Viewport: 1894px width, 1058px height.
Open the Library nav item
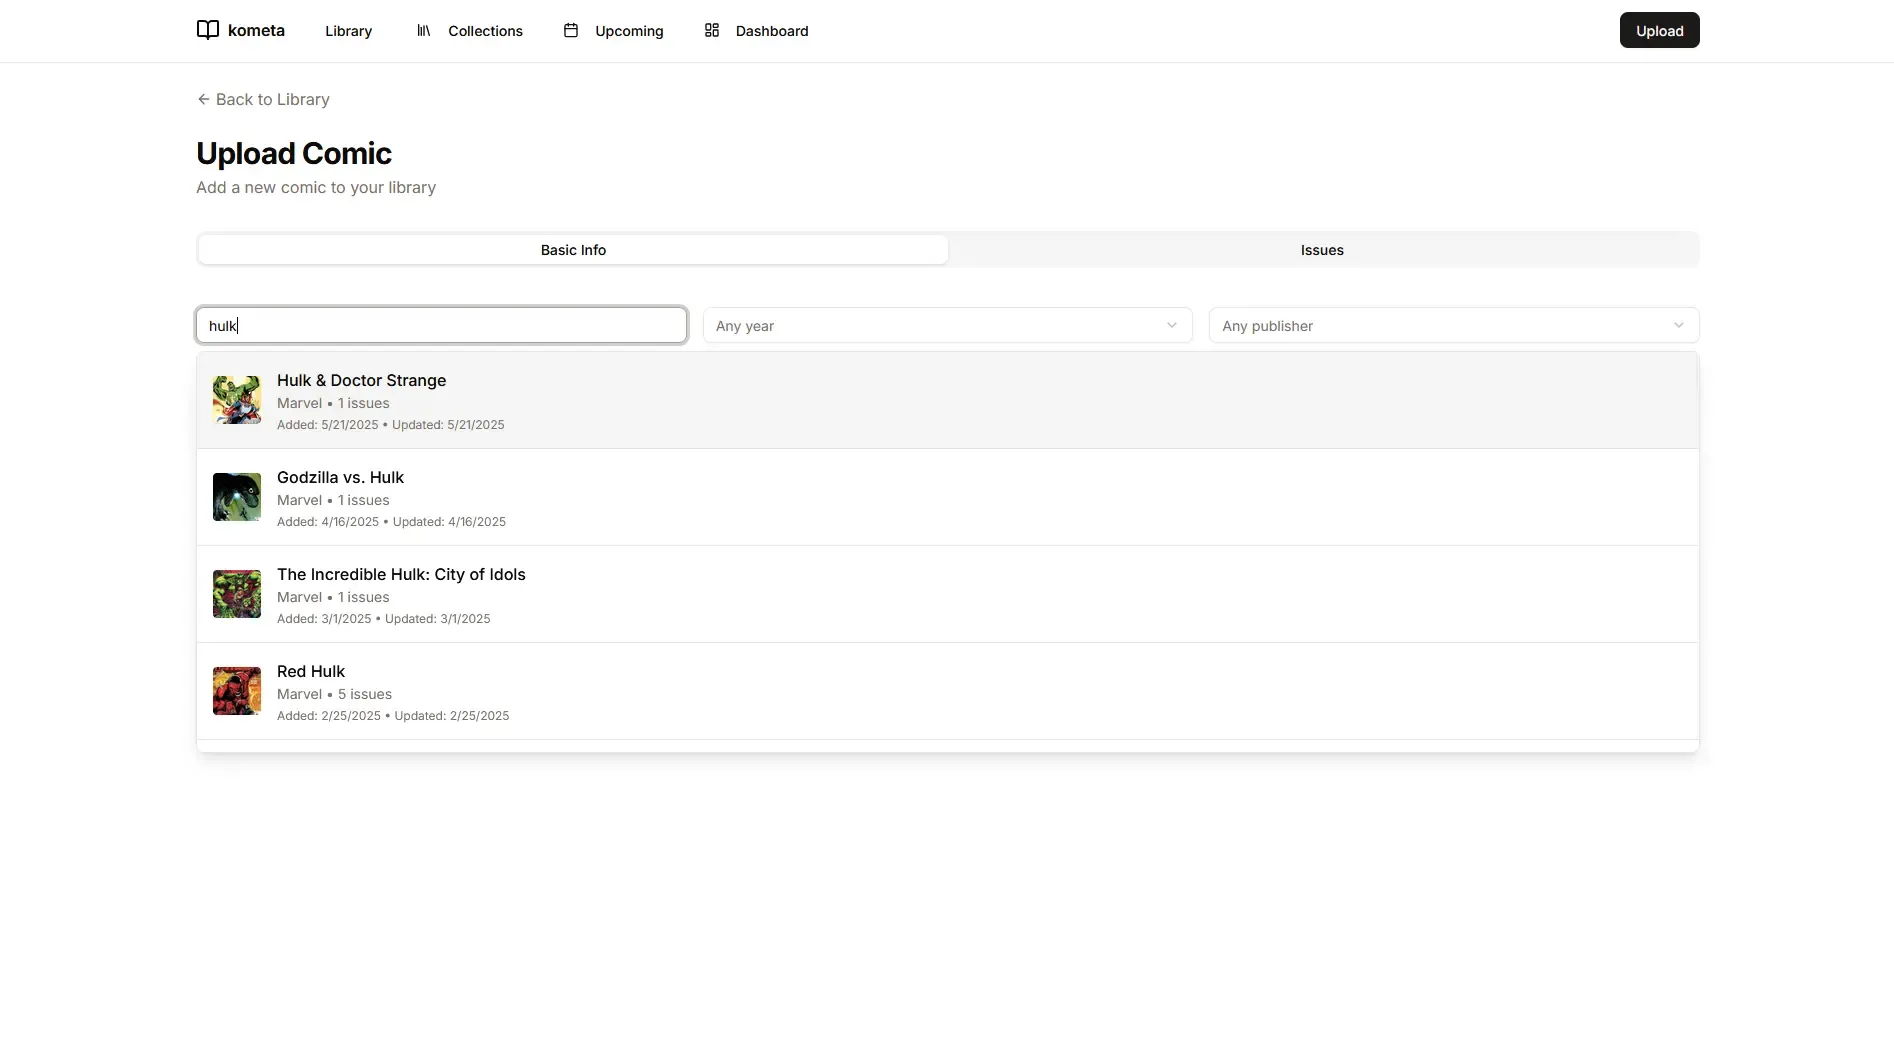point(348,31)
